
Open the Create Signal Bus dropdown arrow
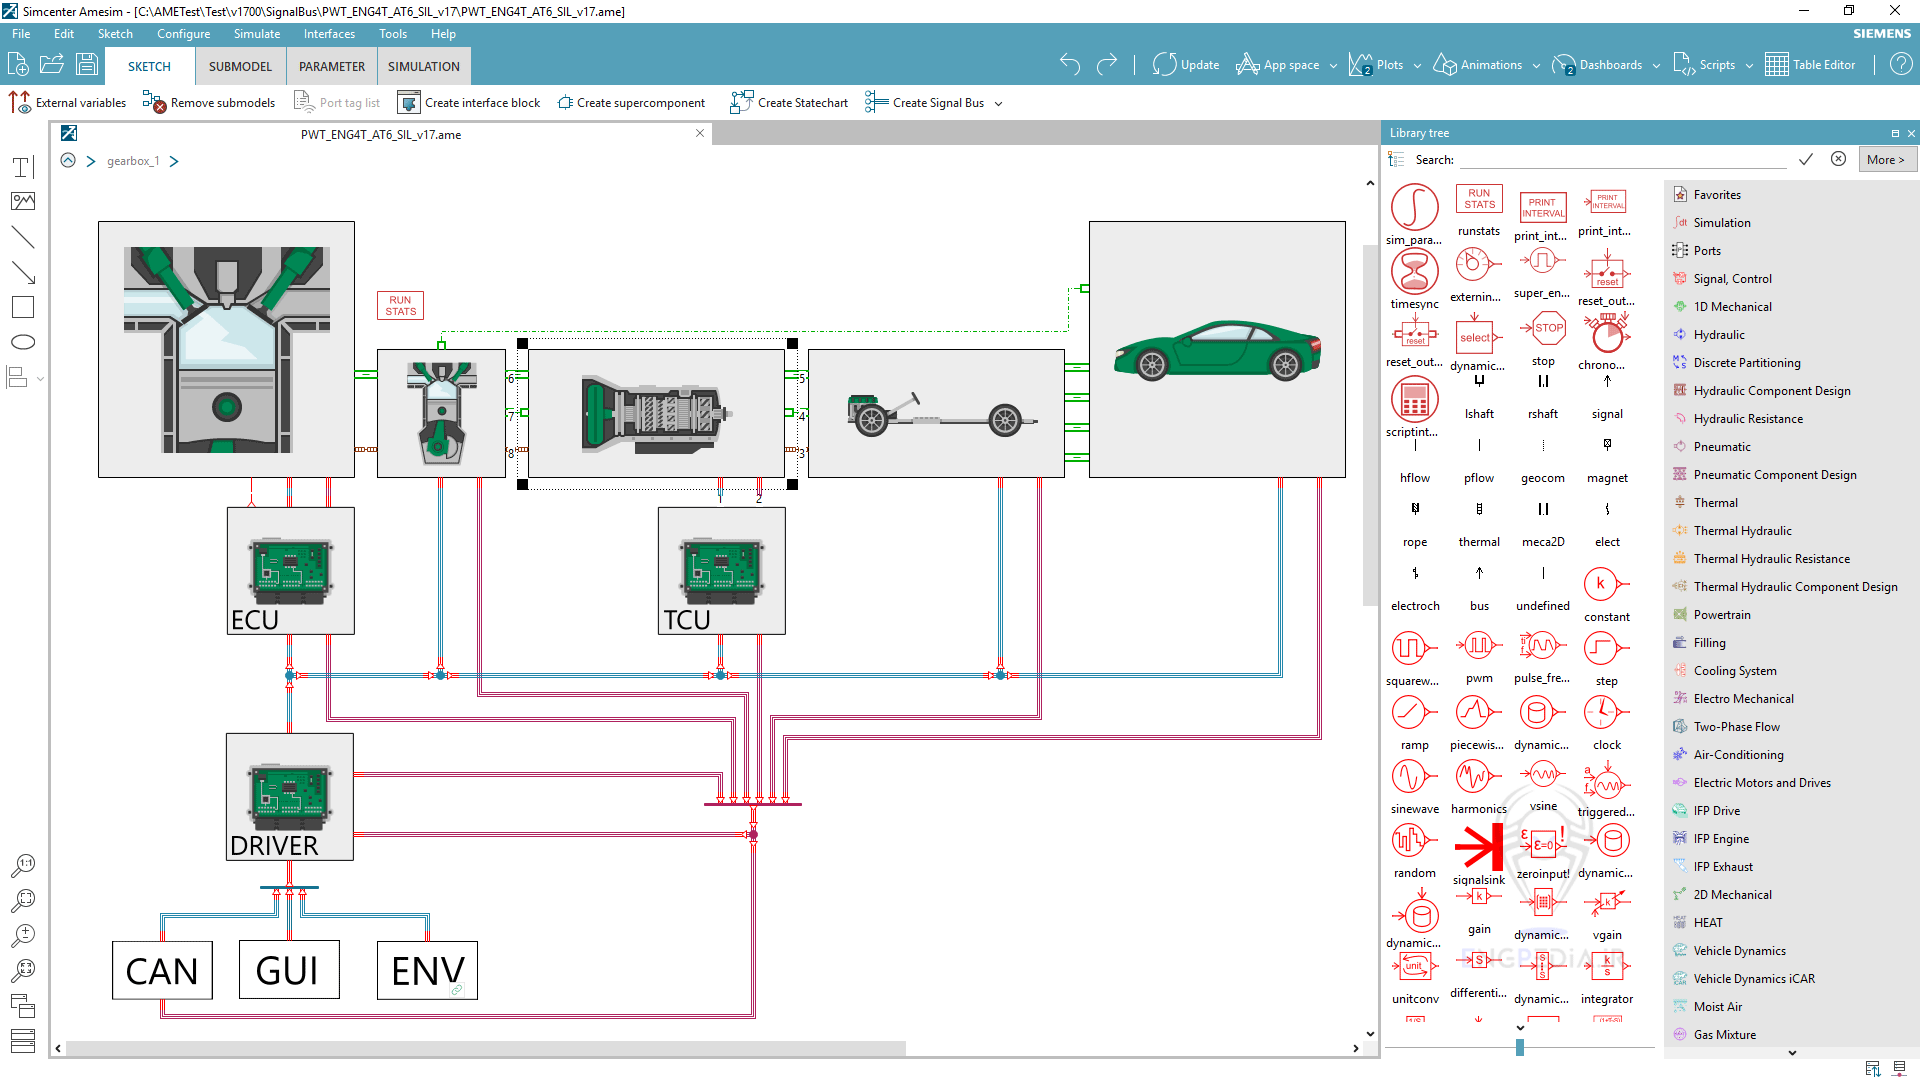998,104
